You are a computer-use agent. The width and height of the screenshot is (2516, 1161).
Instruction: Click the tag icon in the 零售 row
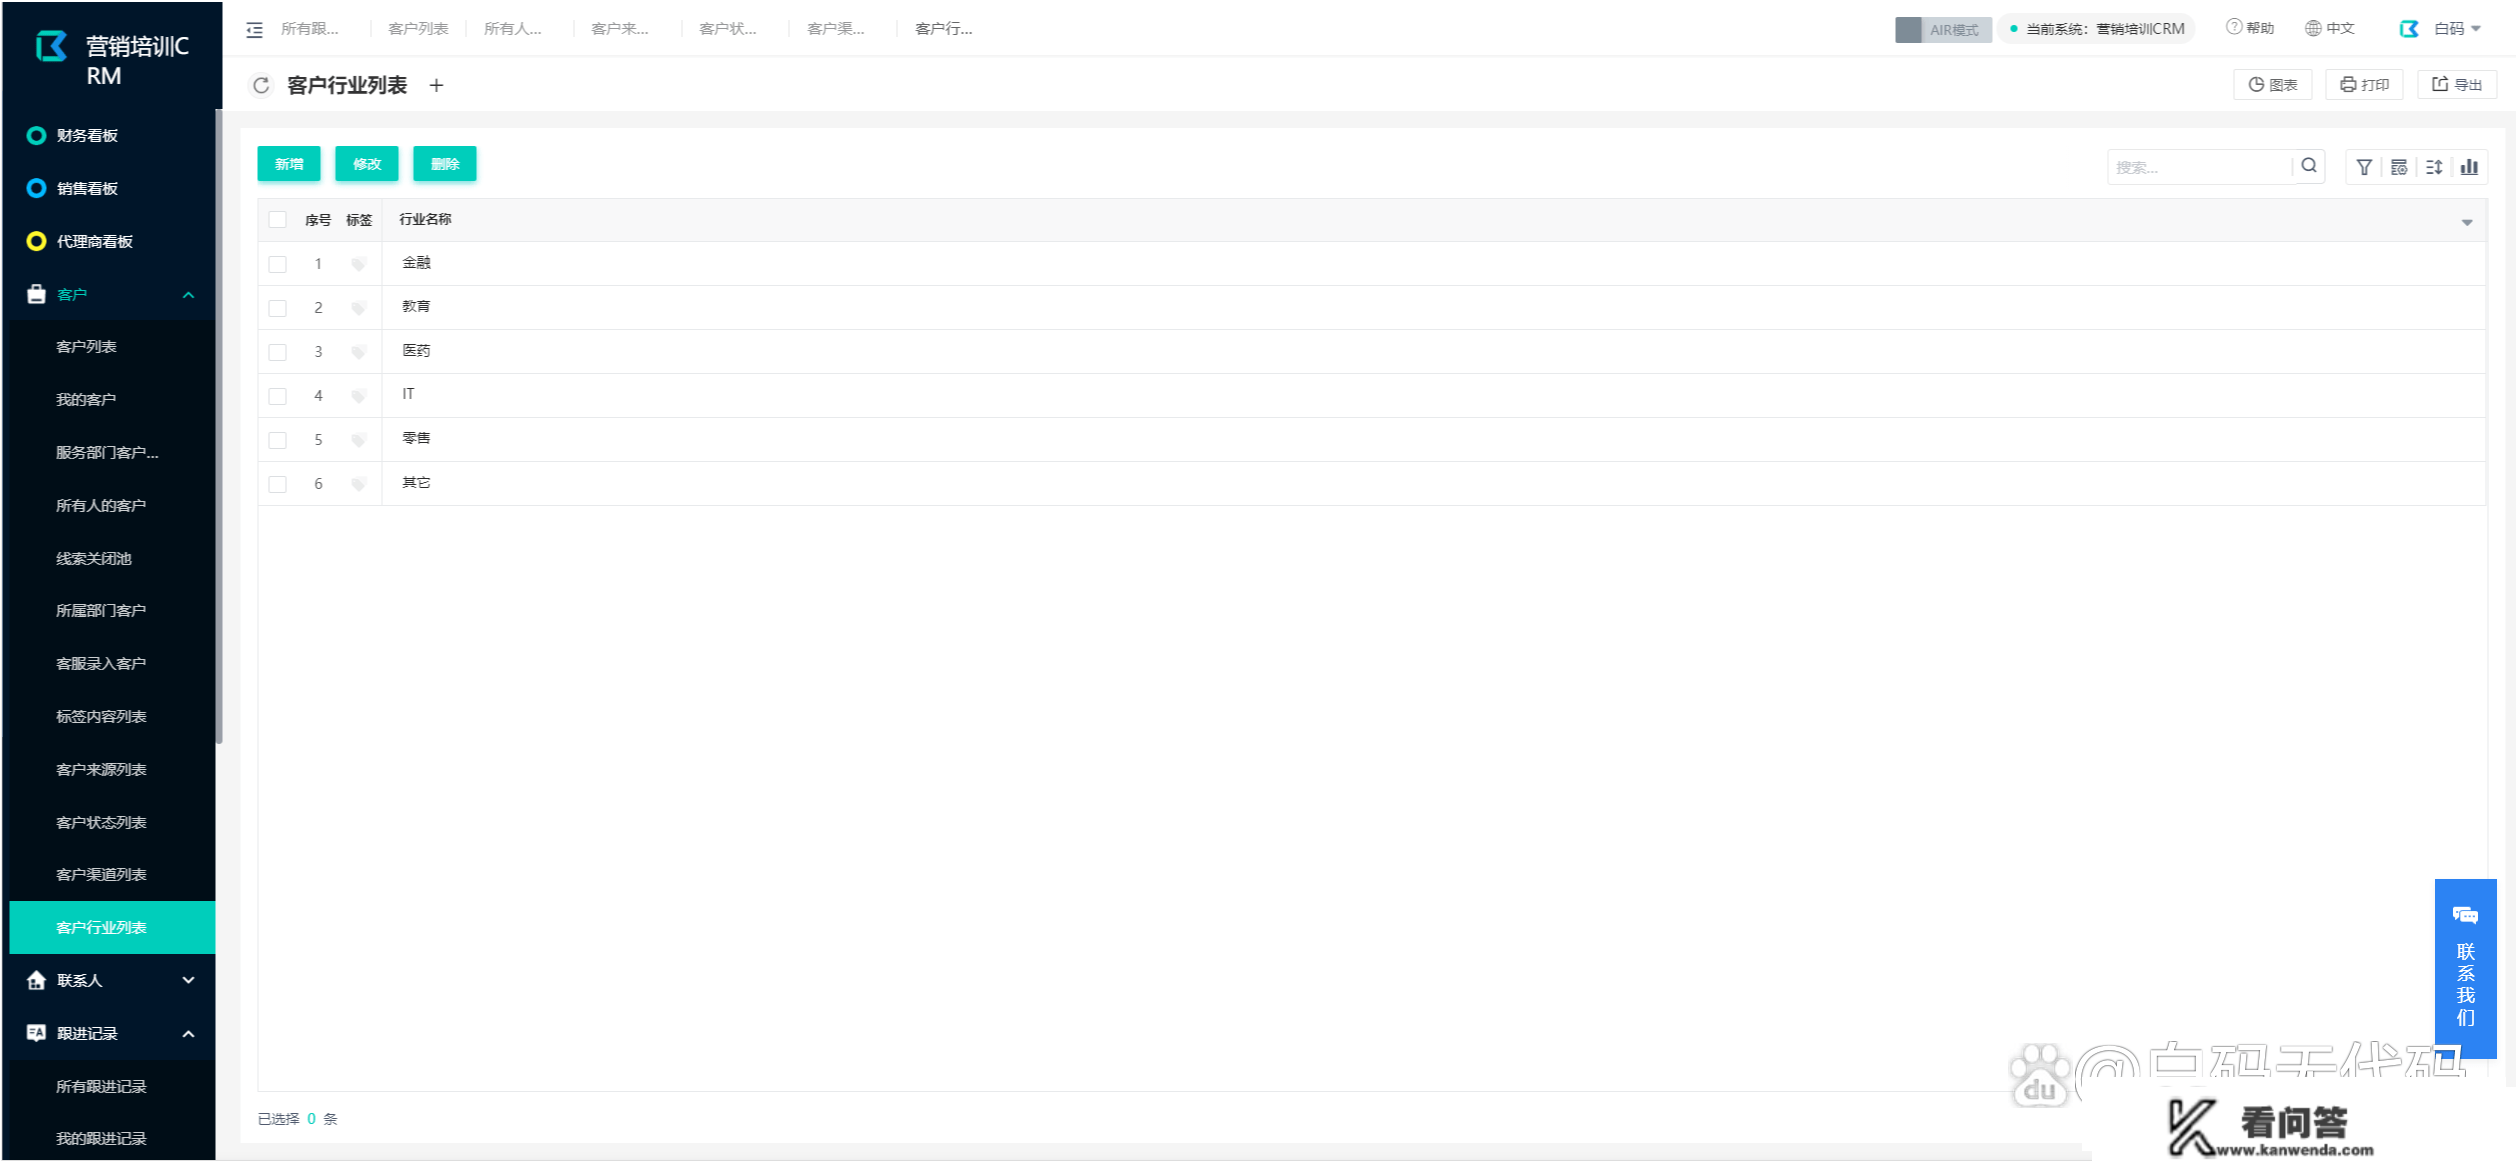[358, 440]
